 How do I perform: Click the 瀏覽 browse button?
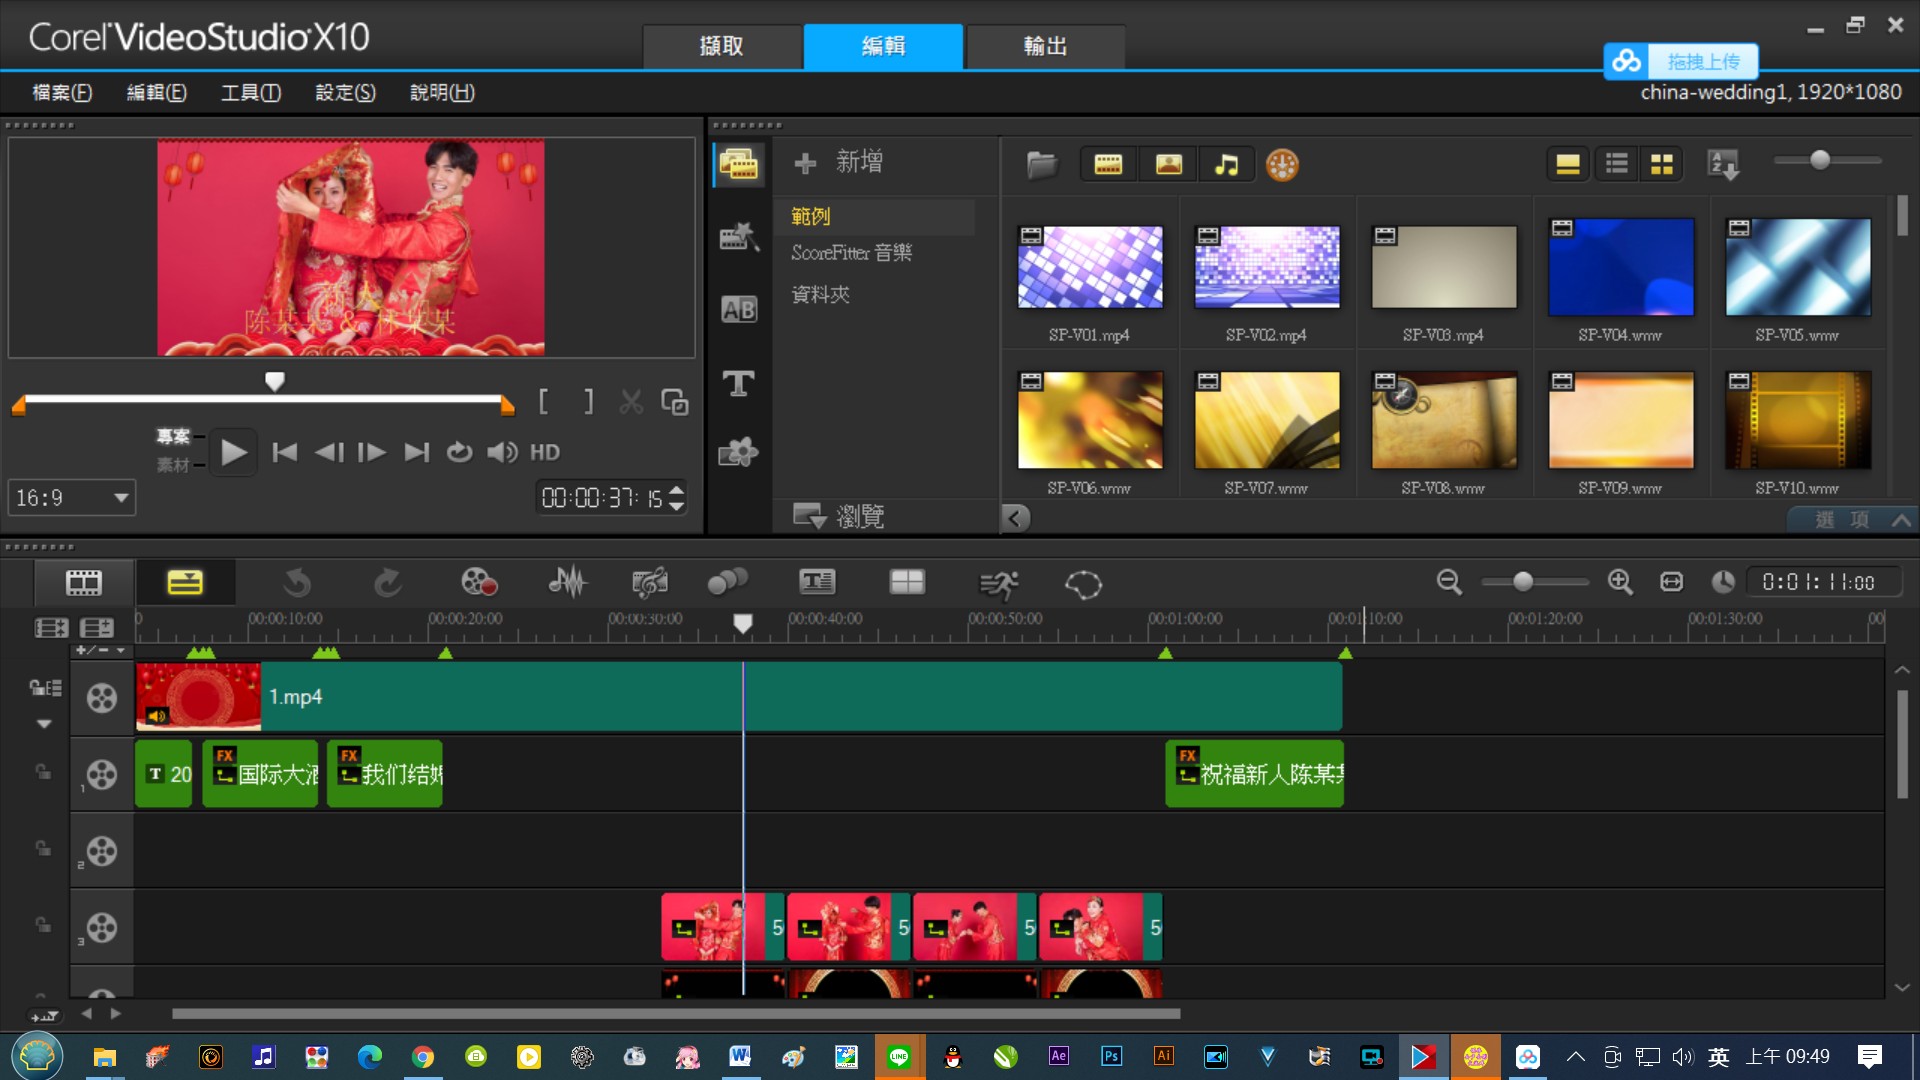(x=838, y=516)
